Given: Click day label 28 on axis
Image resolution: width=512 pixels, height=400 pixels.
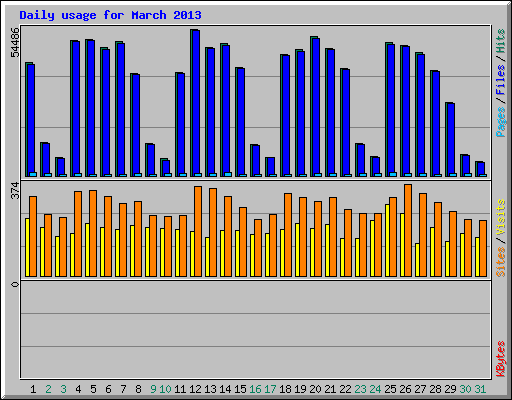Looking at the screenshot, I should [x=435, y=389].
